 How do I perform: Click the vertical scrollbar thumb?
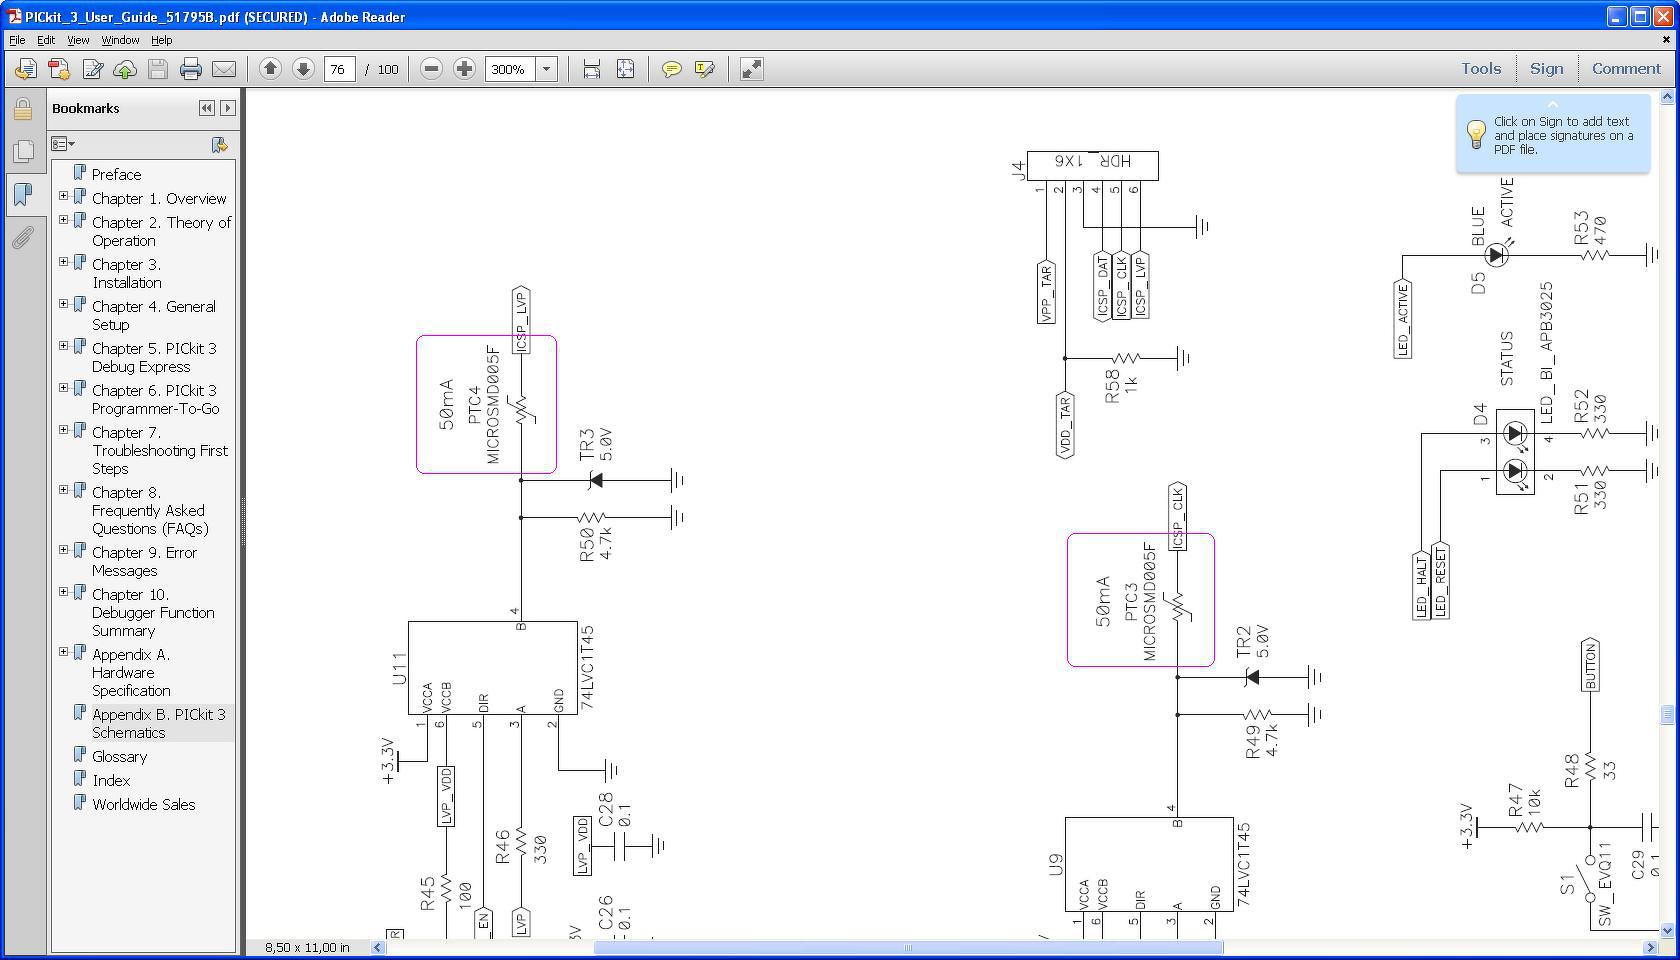(x=1667, y=715)
